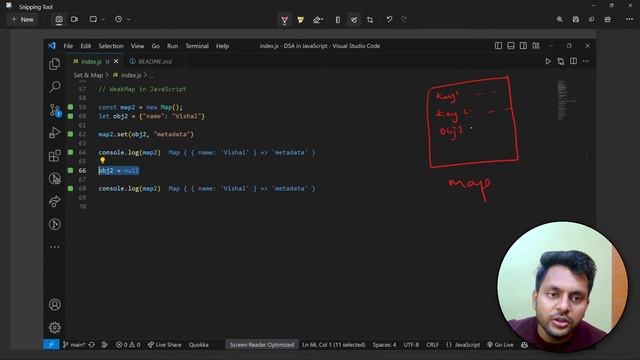Share the snip
This screenshot has width=640, height=360.
click(x=608, y=19)
